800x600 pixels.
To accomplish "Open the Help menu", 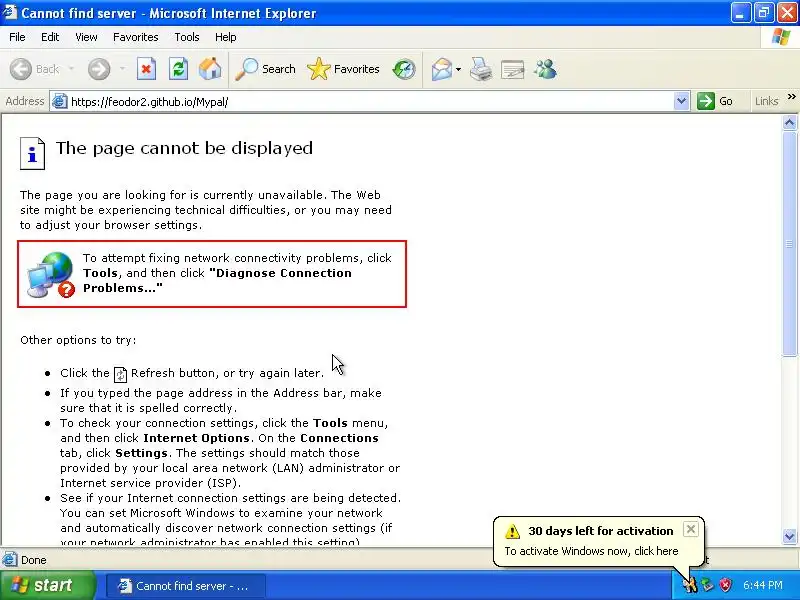I will [x=226, y=37].
